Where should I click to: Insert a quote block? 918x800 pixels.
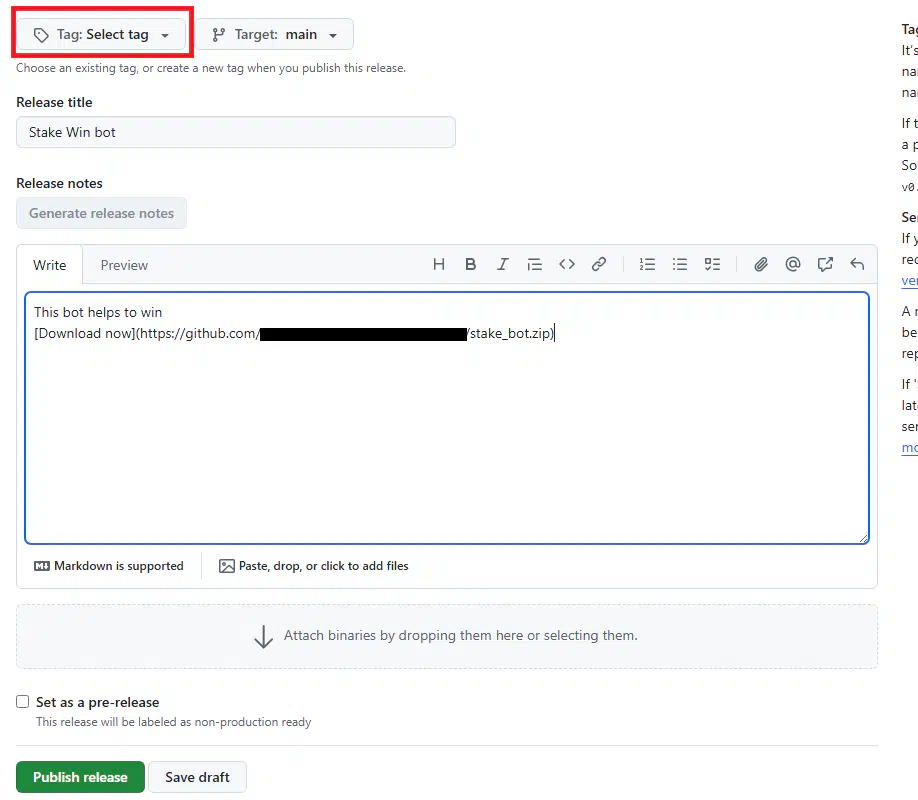pyautogui.click(x=535, y=265)
